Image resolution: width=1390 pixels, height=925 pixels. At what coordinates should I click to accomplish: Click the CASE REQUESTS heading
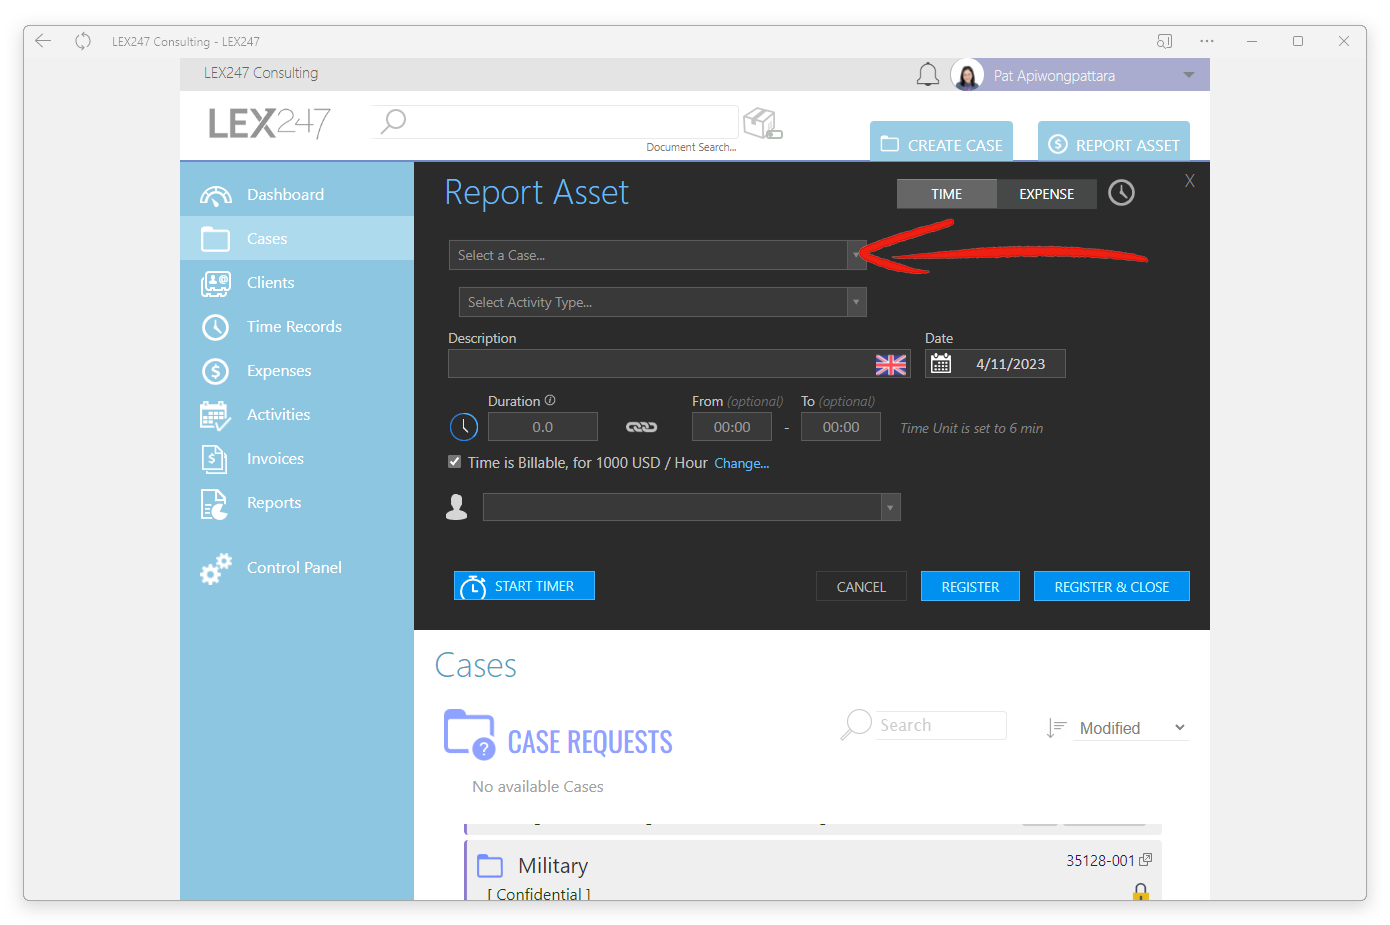click(x=590, y=742)
